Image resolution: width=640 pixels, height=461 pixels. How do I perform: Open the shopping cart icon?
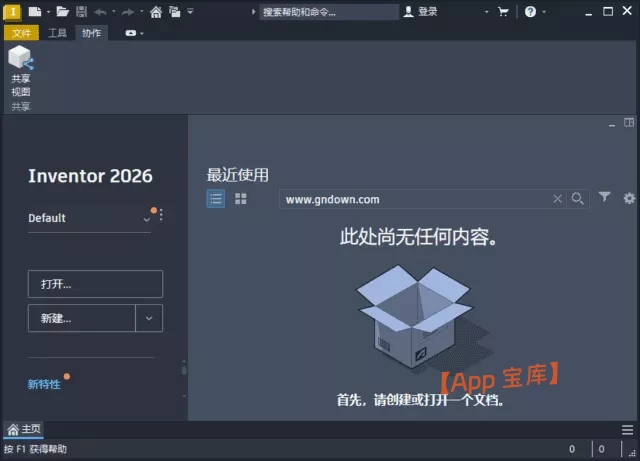click(503, 12)
